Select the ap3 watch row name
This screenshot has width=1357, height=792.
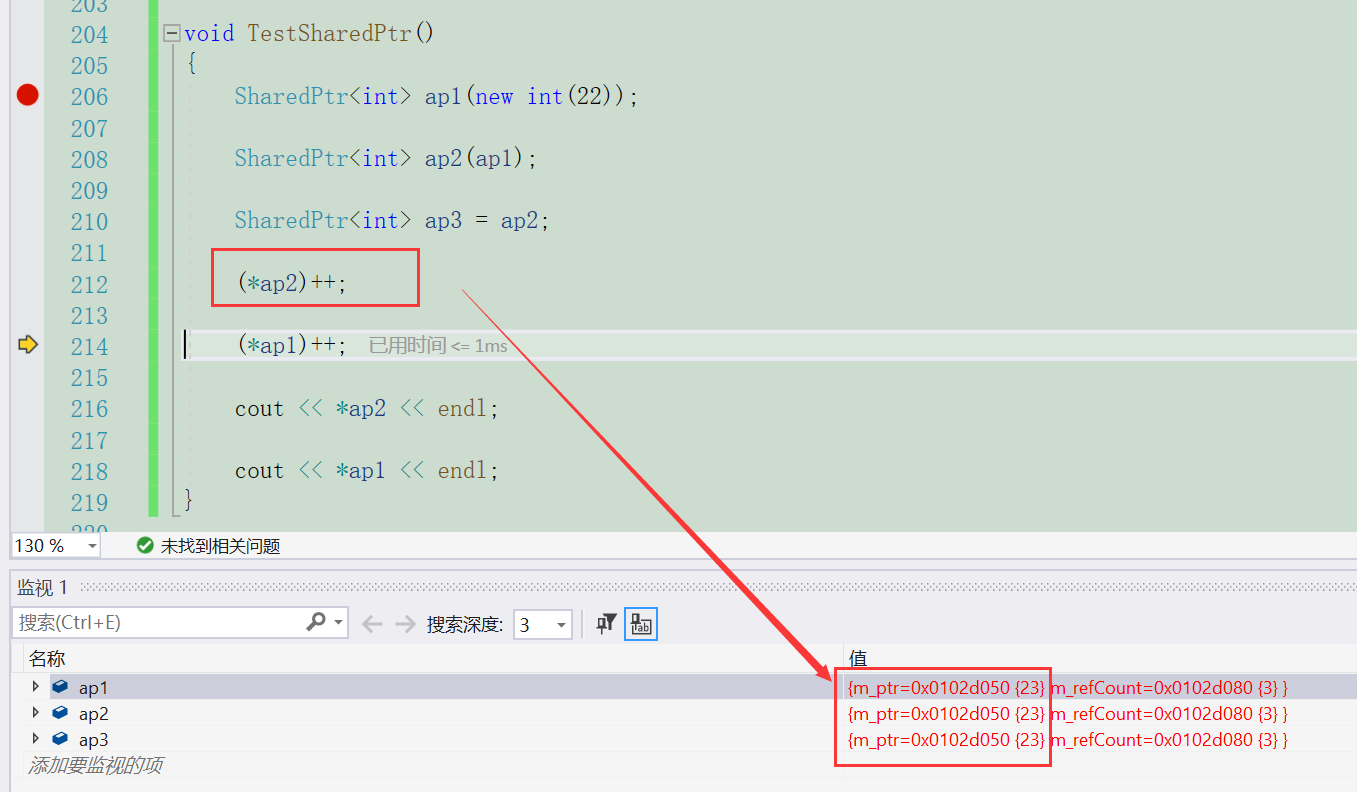(x=93, y=740)
